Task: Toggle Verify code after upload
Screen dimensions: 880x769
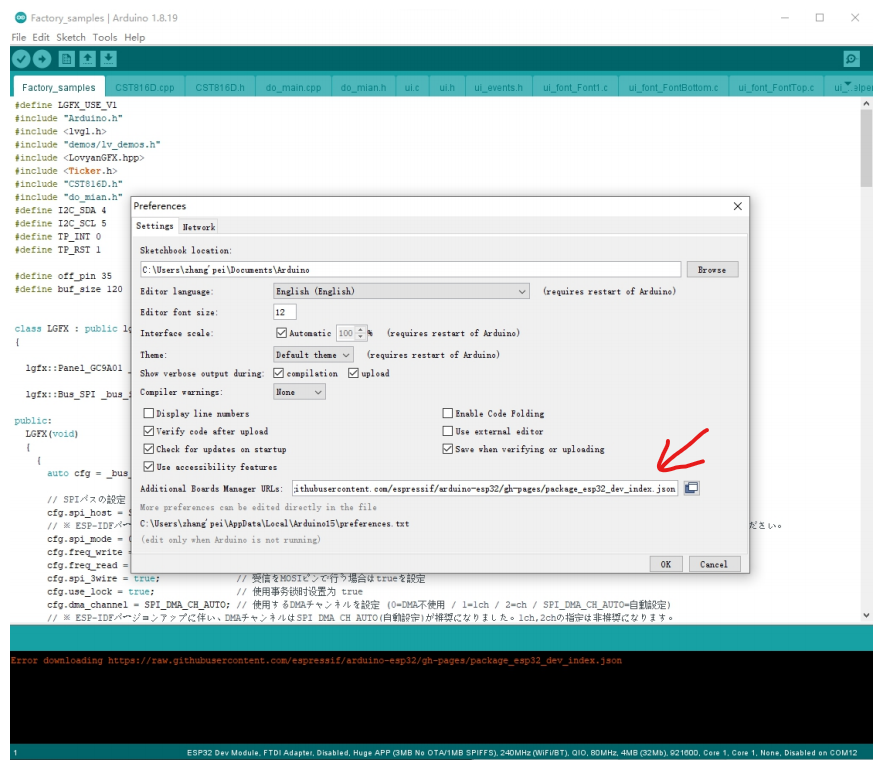Action: [149, 431]
